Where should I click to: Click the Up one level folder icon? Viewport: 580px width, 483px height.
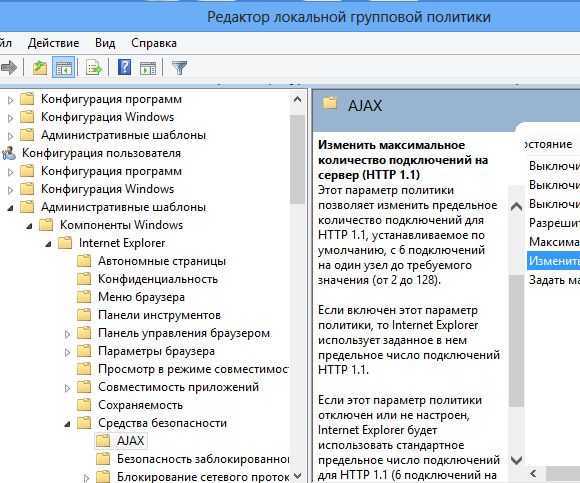tap(40, 68)
